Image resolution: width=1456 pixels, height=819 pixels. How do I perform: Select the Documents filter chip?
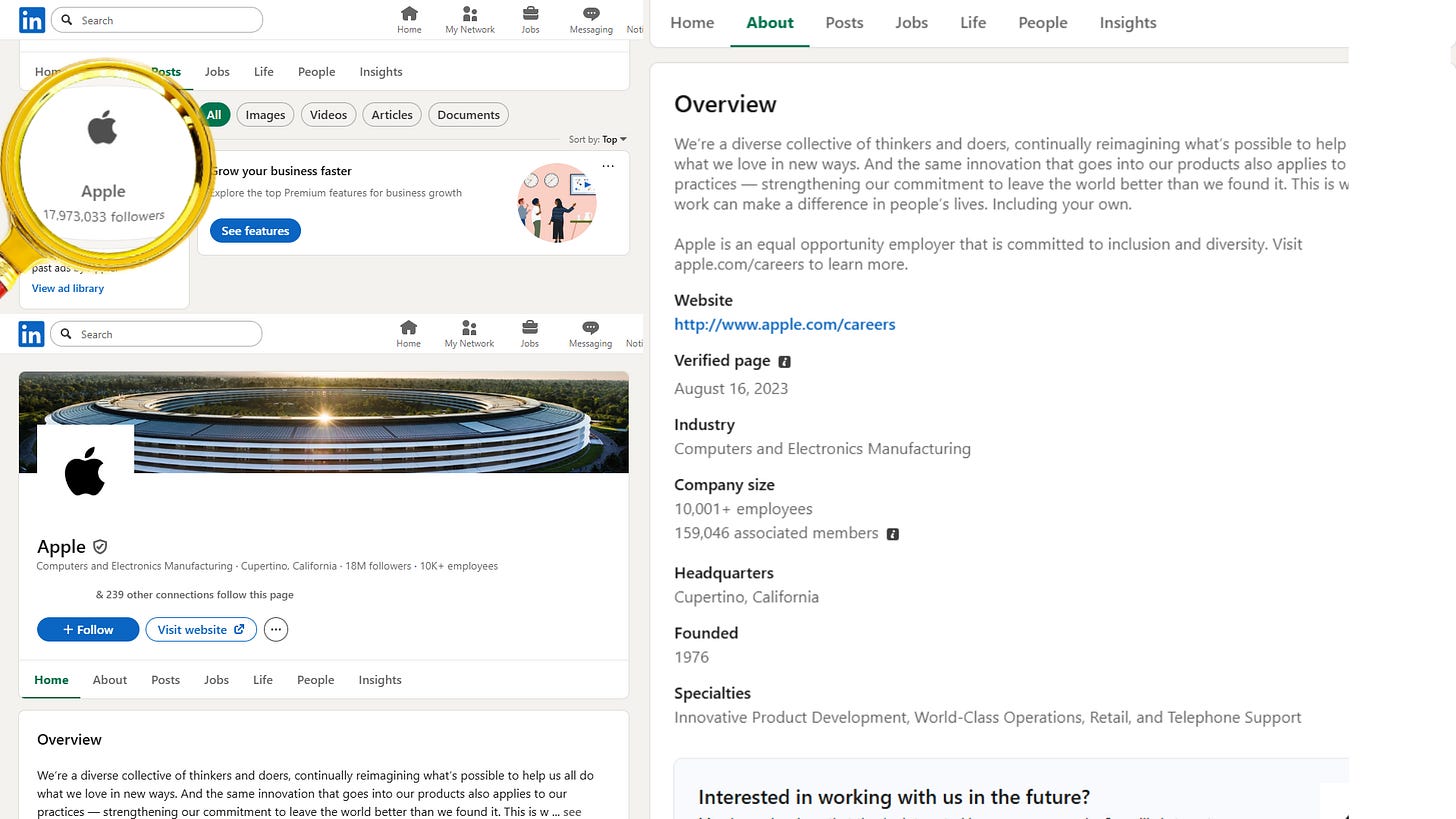coord(468,115)
